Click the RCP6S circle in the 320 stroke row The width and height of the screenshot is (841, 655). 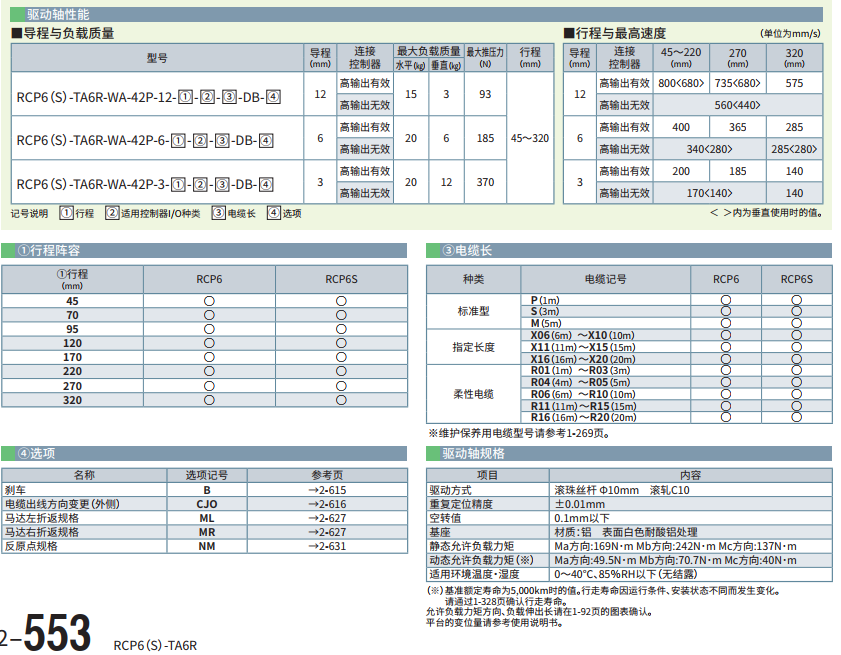[x=341, y=400]
